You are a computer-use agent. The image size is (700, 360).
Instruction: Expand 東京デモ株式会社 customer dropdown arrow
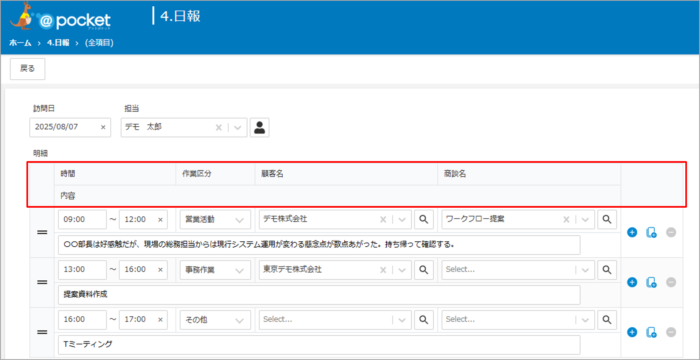(402, 269)
